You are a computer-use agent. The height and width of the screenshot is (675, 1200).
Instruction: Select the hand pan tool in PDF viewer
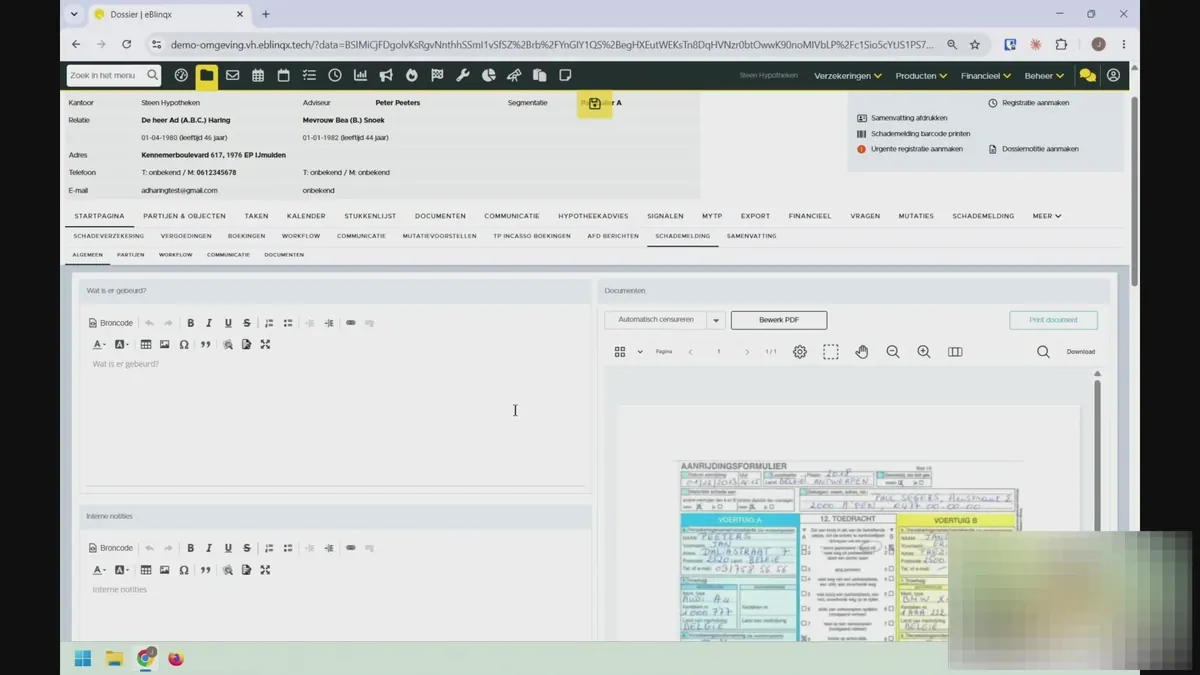point(862,352)
